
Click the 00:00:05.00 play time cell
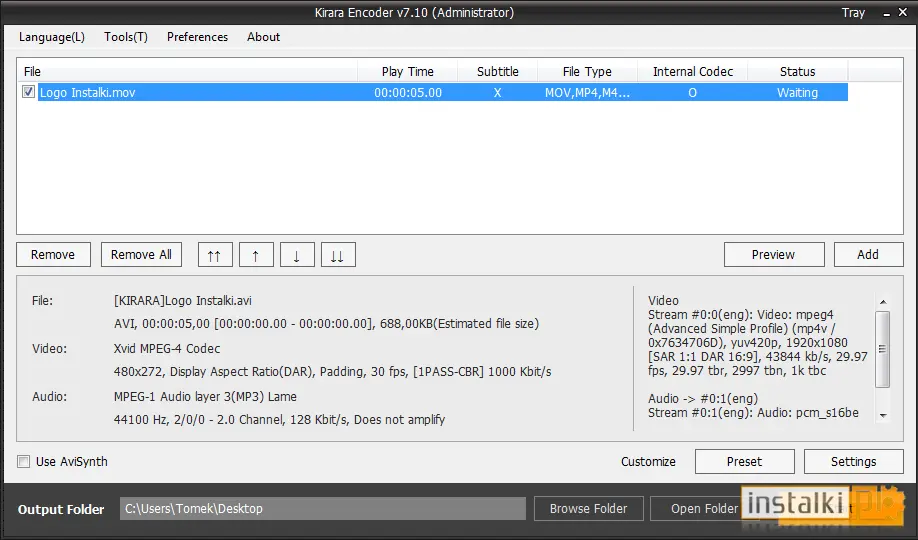[408, 93]
